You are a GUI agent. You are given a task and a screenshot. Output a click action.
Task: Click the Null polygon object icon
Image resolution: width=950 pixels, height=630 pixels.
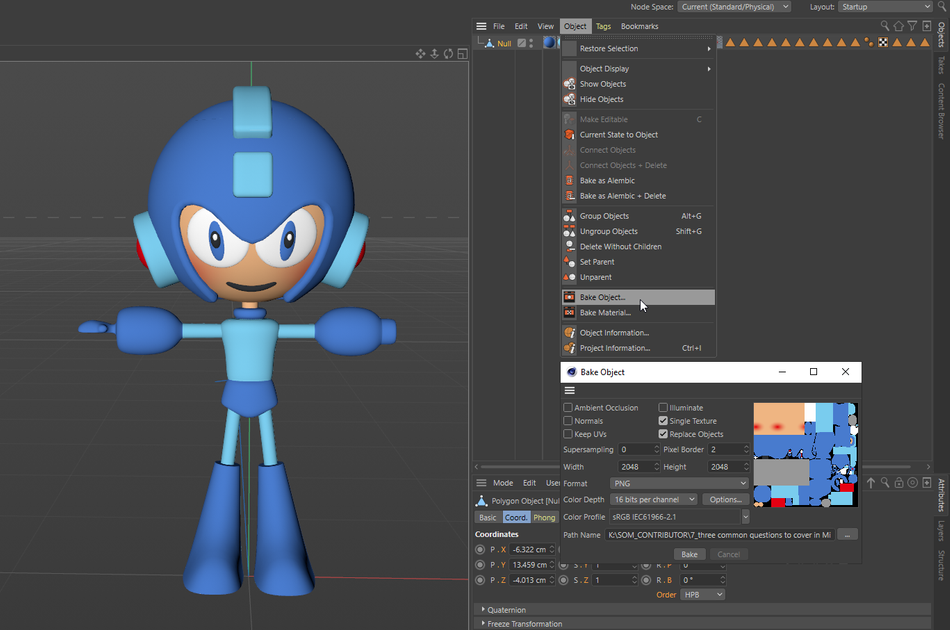(x=490, y=43)
